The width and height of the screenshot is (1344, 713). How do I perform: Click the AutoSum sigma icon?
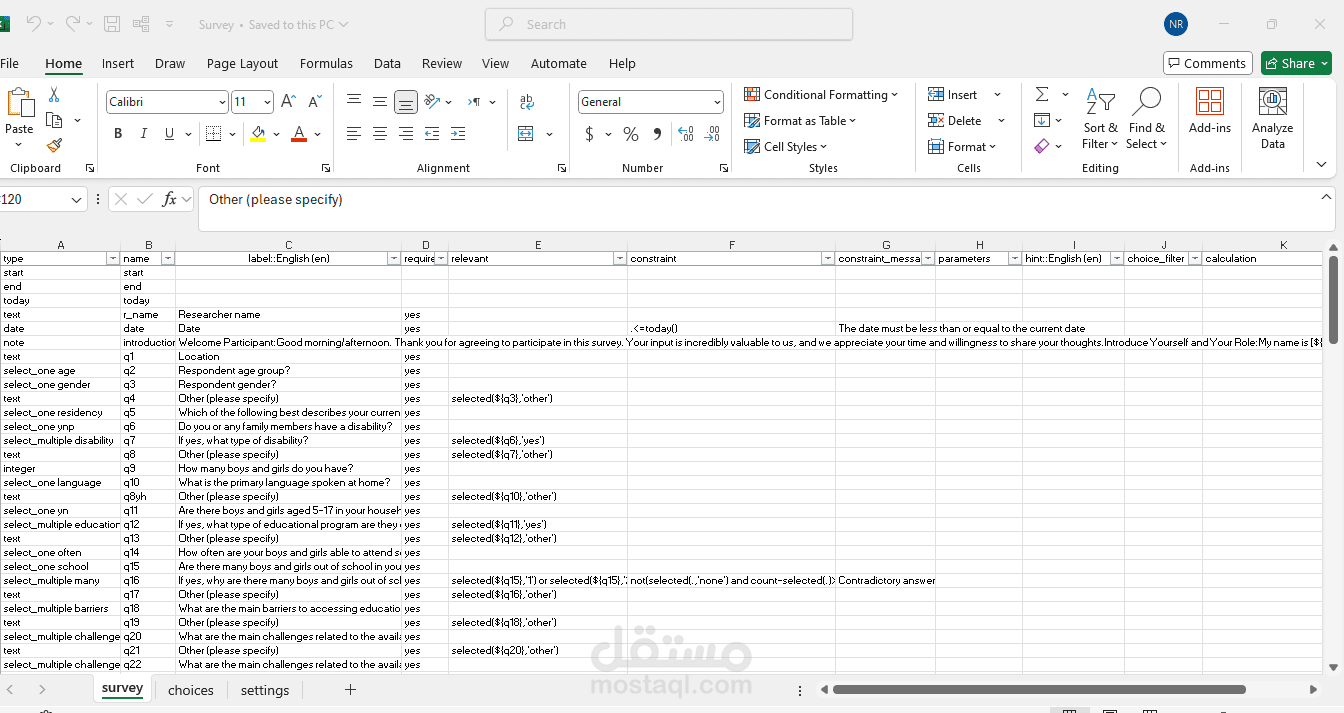tap(1042, 94)
